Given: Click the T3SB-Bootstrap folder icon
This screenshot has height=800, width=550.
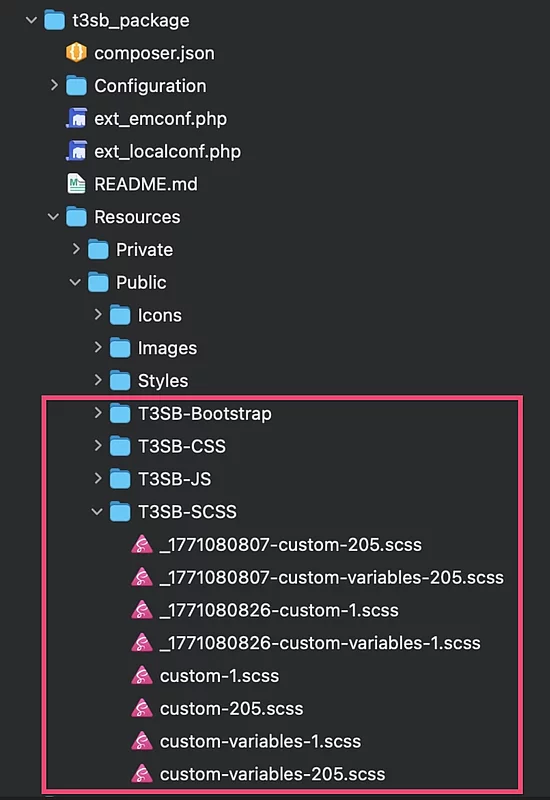Looking at the screenshot, I should [120, 414].
